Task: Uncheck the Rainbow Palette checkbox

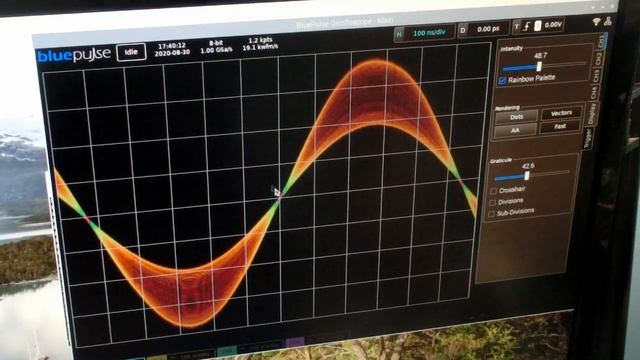Action: click(502, 80)
